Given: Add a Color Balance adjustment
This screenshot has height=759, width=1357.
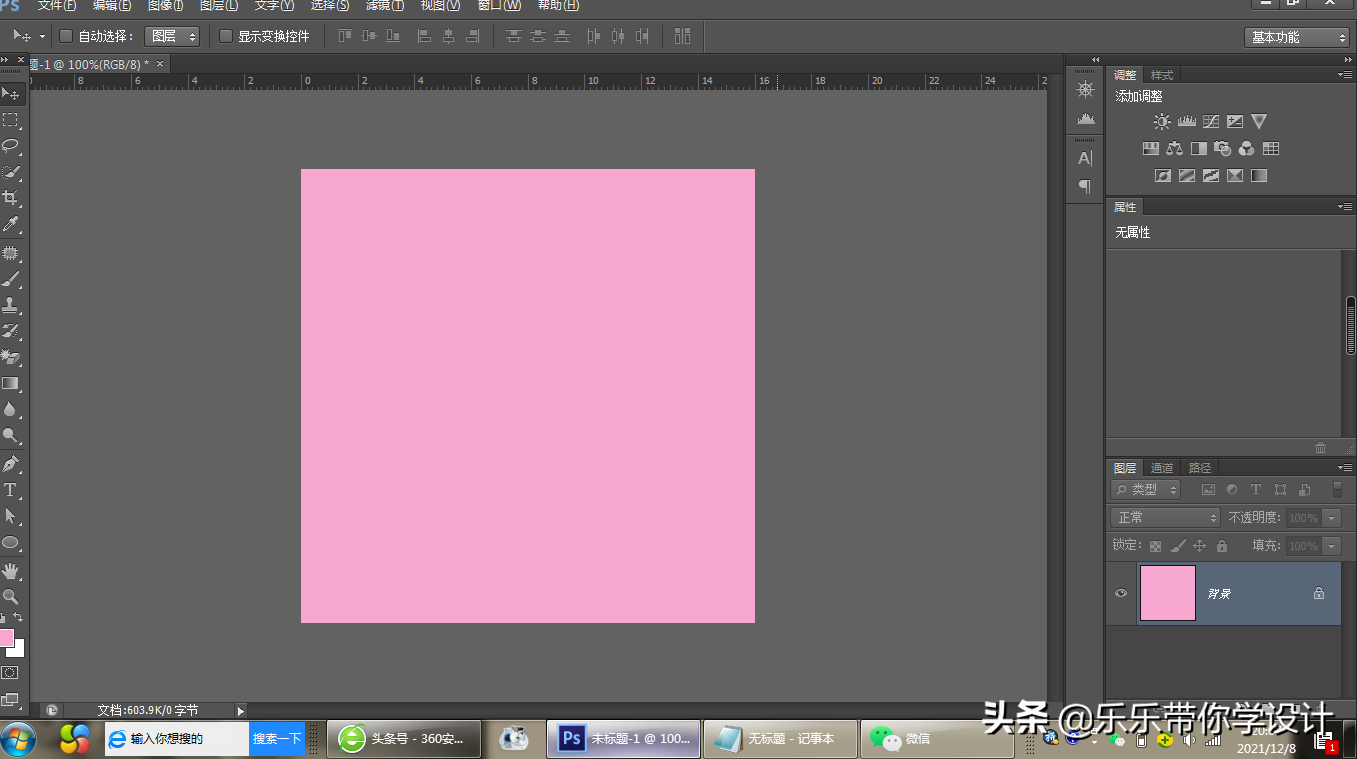Looking at the screenshot, I should pos(1175,149).
